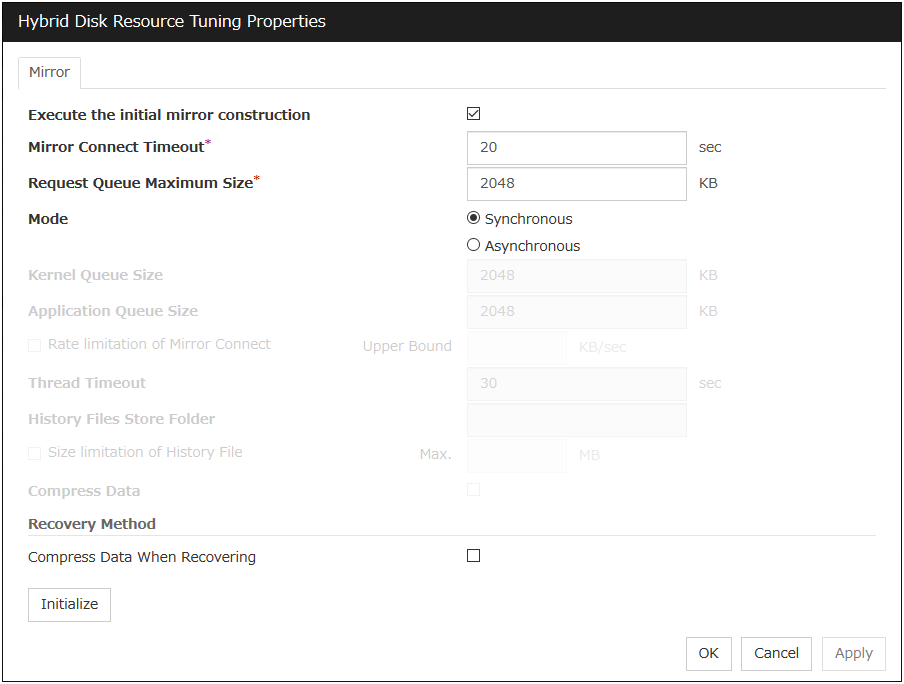
Task: Focus the Request Queue Maximum Size field
Action: (x=576, y=183)
